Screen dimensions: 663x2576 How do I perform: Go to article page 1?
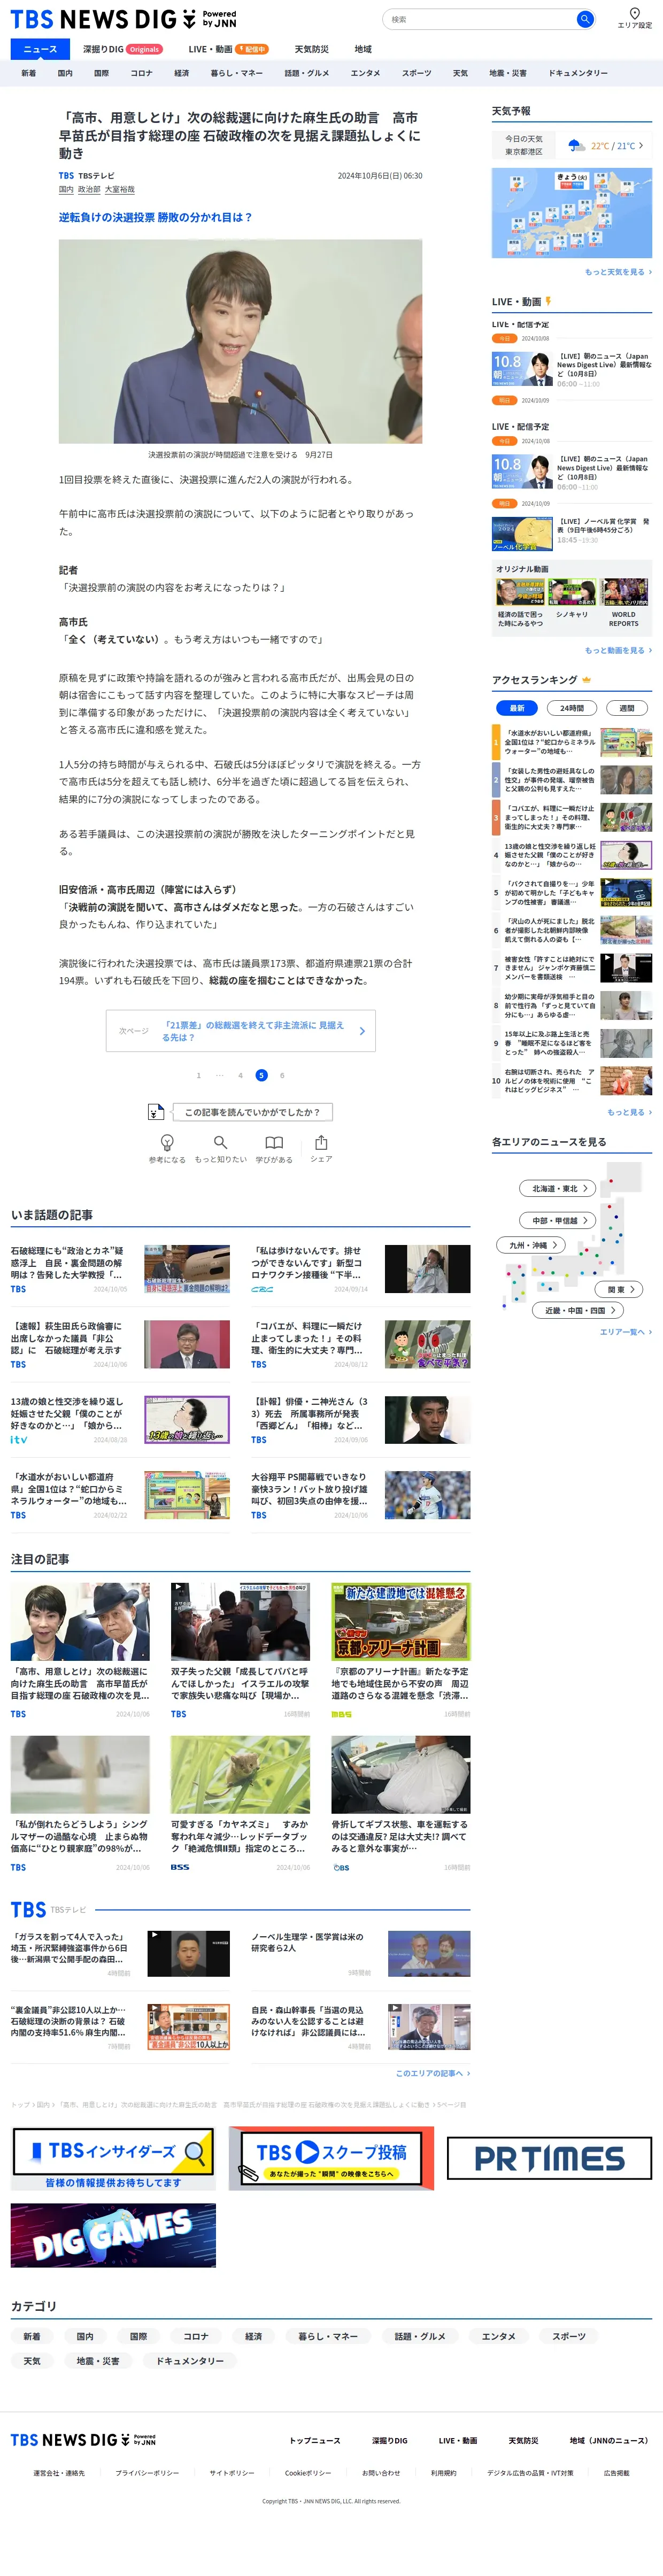click(x=198, y=1075)
